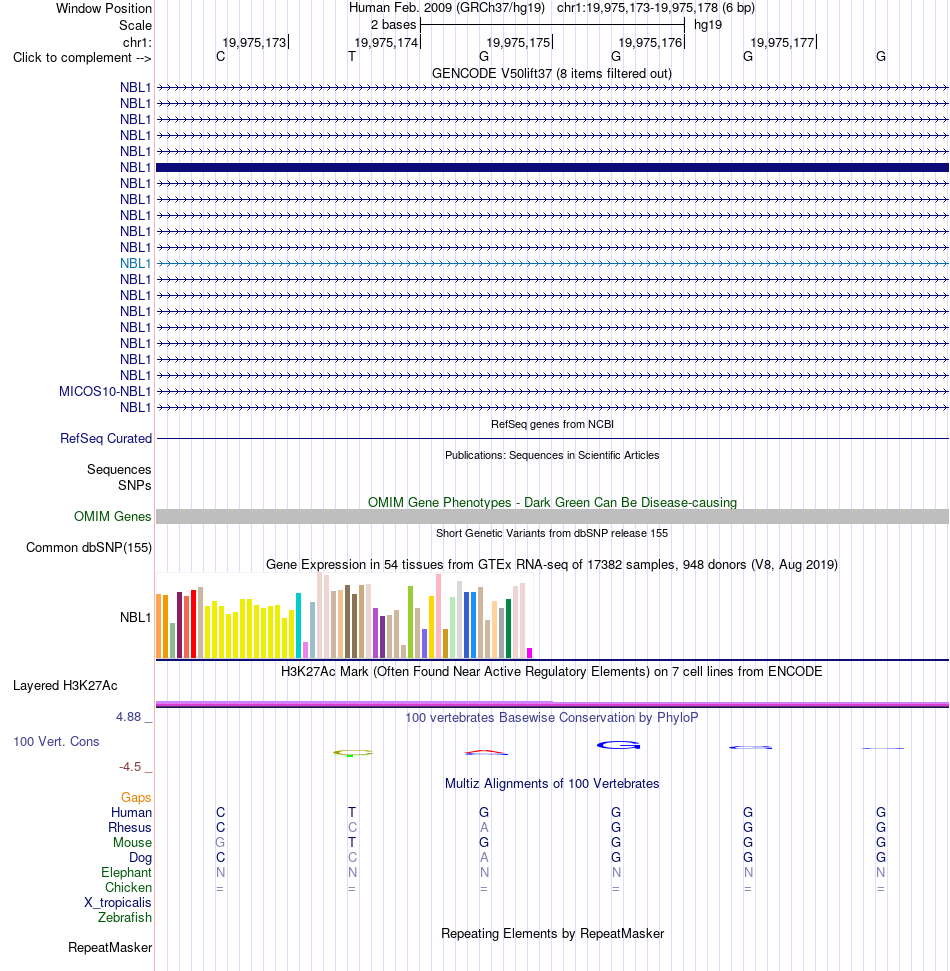Click the orange Gaps row label
This screenshot has width=950, height=971.
tap(136, 798)
